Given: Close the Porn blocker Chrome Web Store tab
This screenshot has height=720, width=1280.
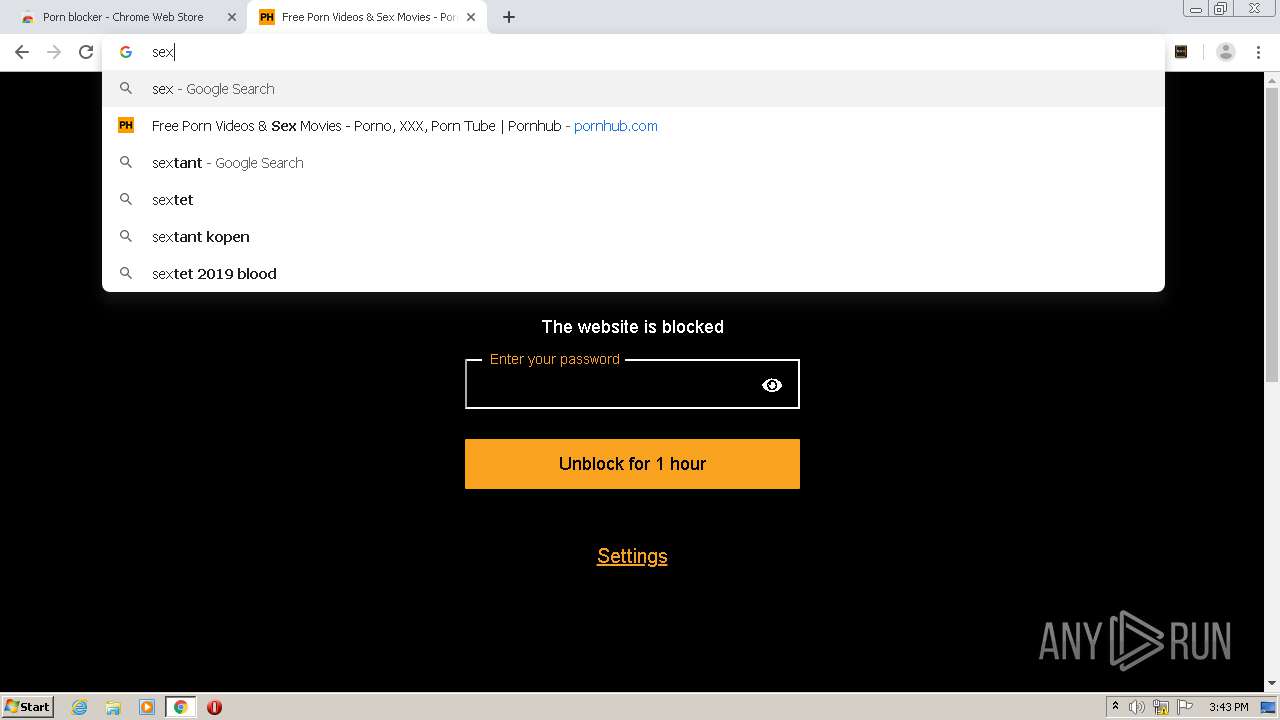Looking at the screenshot, I should [x=232, y=17].
